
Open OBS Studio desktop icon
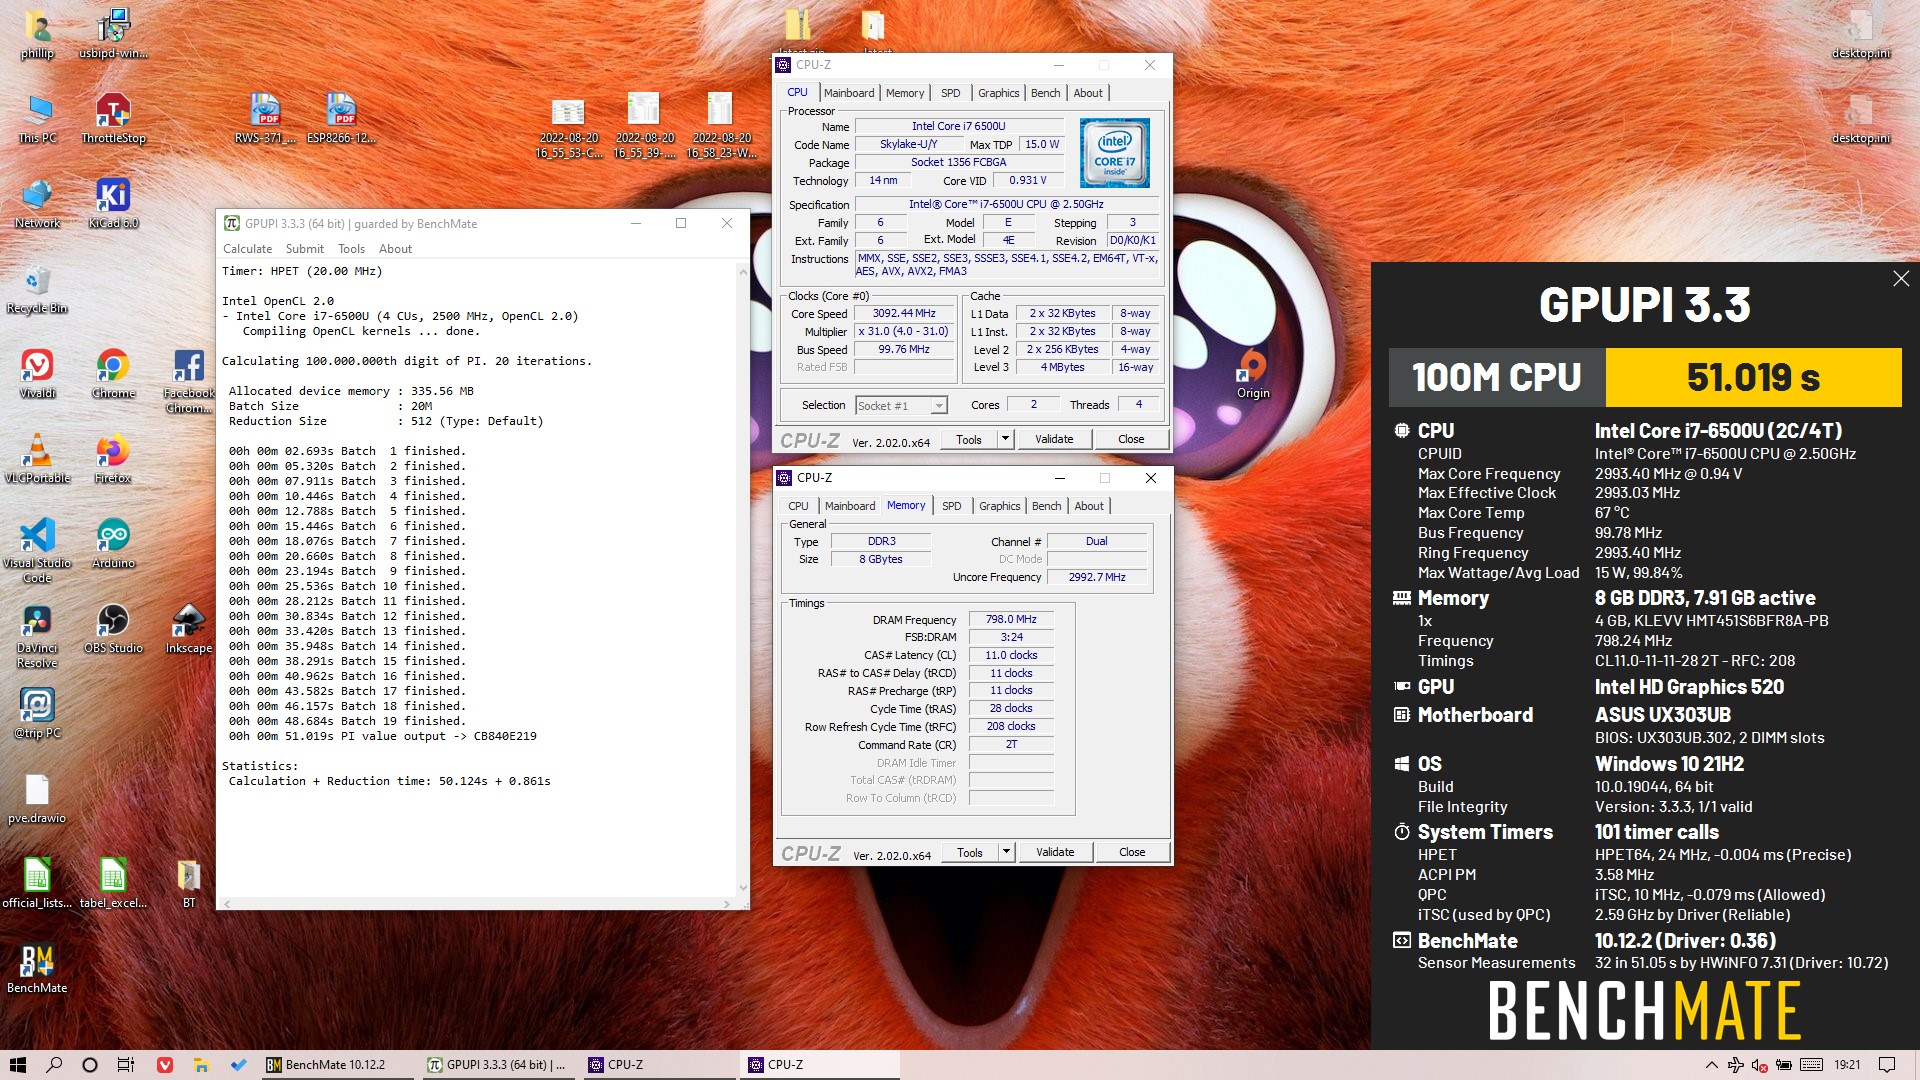coord(113,628)
